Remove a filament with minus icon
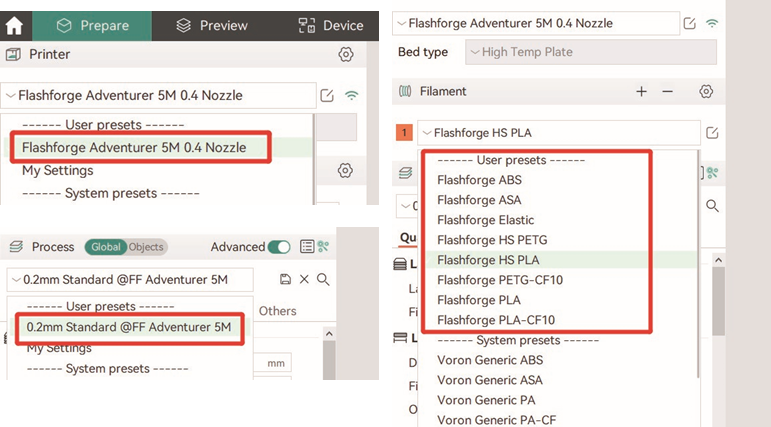 667,92
